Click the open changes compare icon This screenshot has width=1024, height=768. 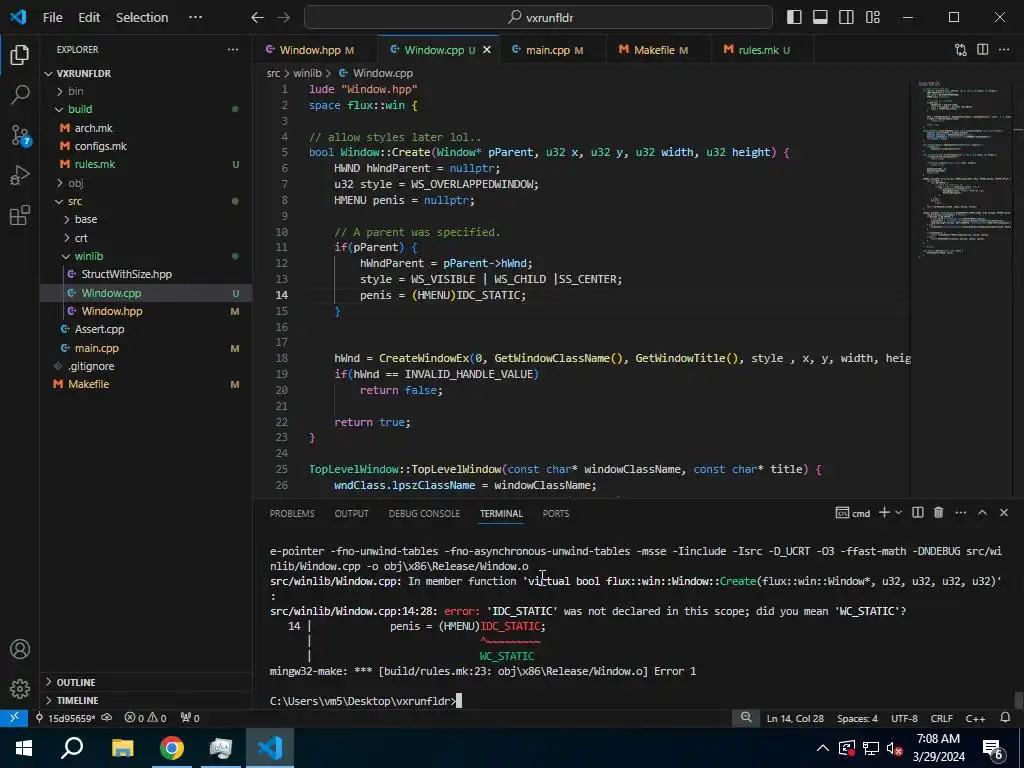coord(961,50)
